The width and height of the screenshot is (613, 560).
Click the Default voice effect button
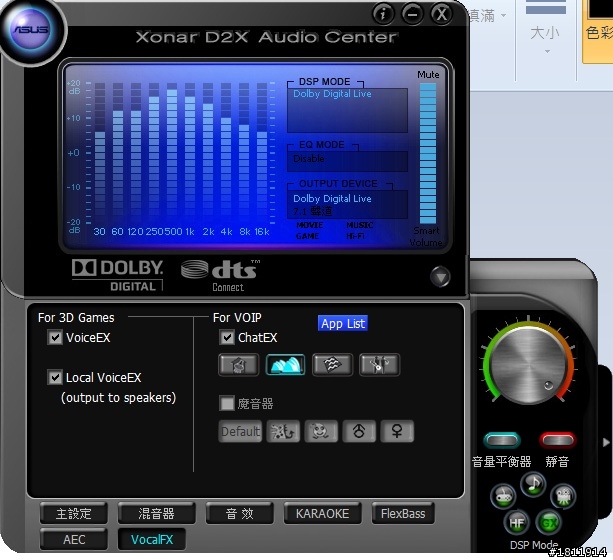tap(240, 431)
